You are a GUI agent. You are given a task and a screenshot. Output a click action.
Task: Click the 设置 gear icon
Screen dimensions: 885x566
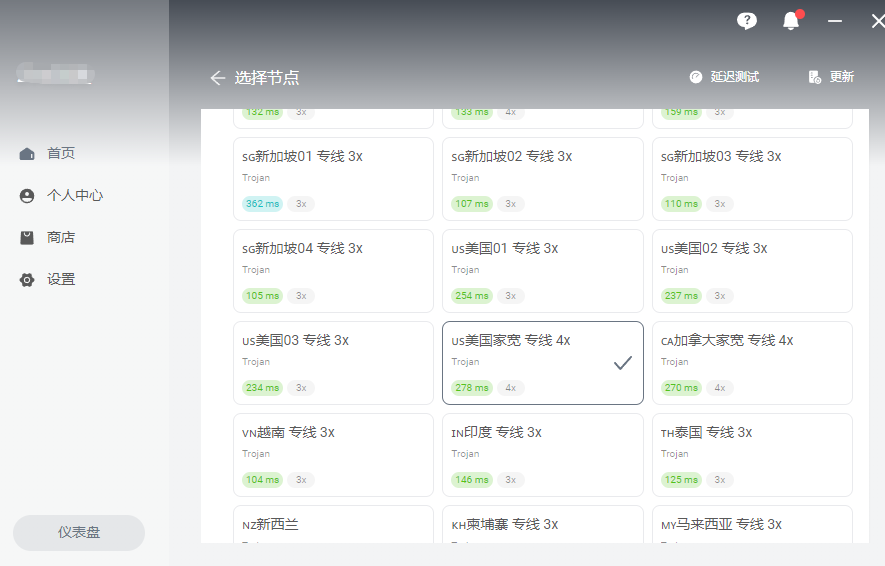(27, 280)
